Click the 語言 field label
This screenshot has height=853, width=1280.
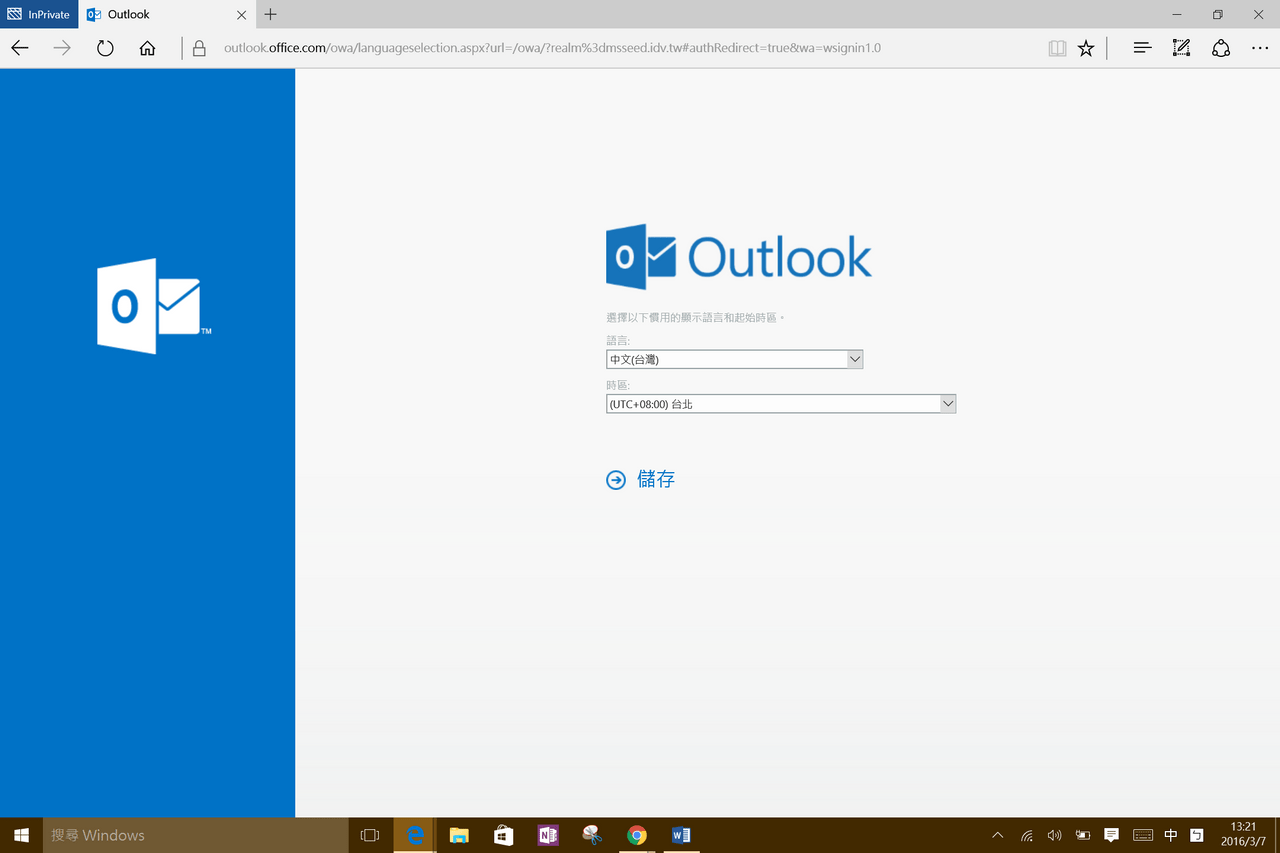618,341
